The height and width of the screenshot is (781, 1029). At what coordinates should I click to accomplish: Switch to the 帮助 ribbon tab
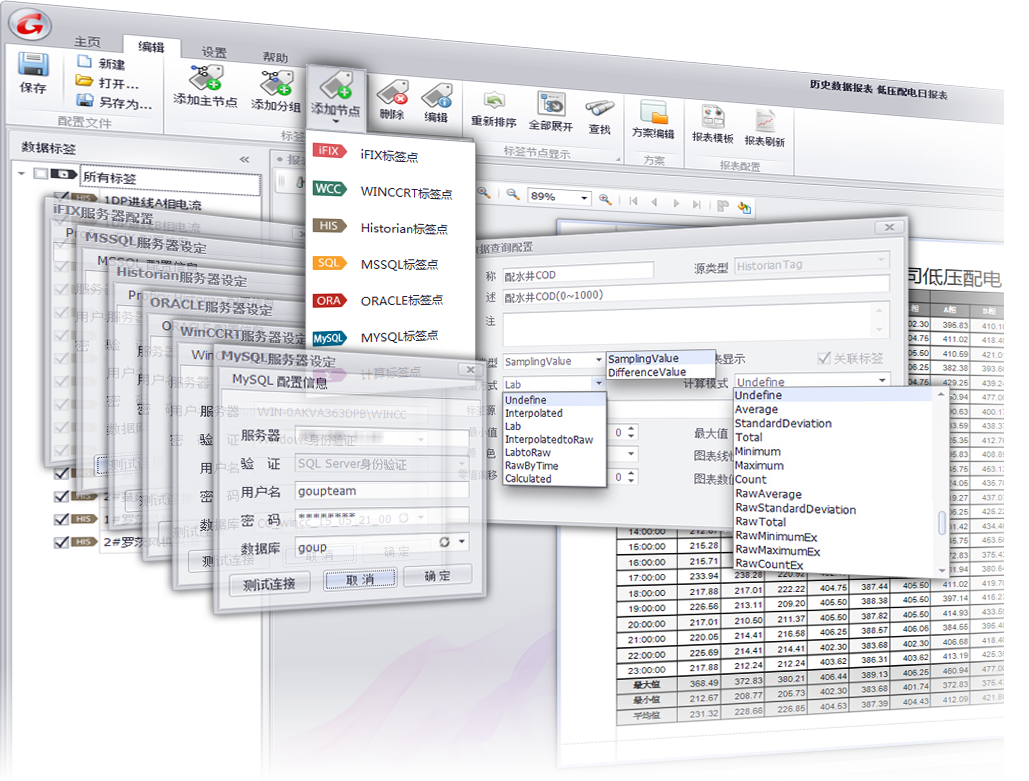(x=275, y=57)
